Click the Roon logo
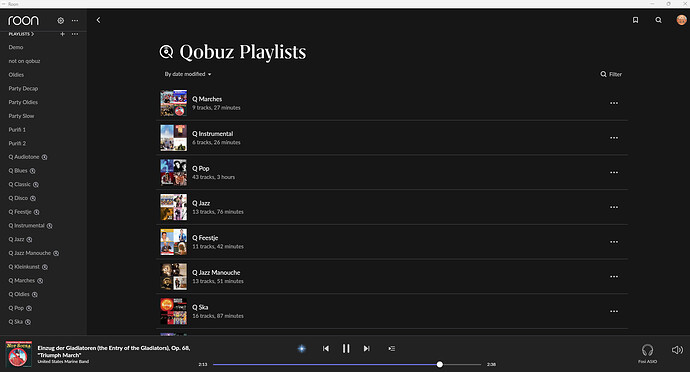 coord(23,21)
